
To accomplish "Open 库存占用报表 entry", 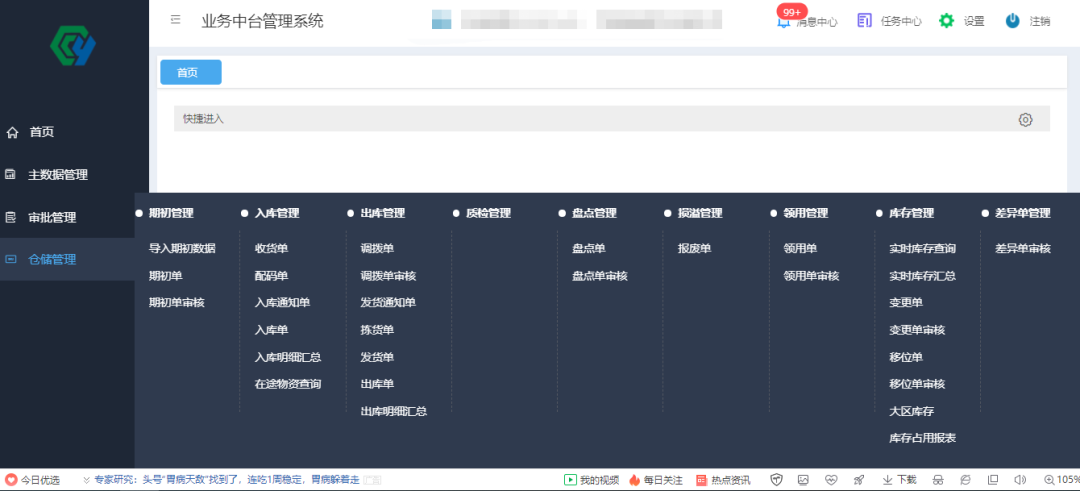I will click(x=923, y=438).
